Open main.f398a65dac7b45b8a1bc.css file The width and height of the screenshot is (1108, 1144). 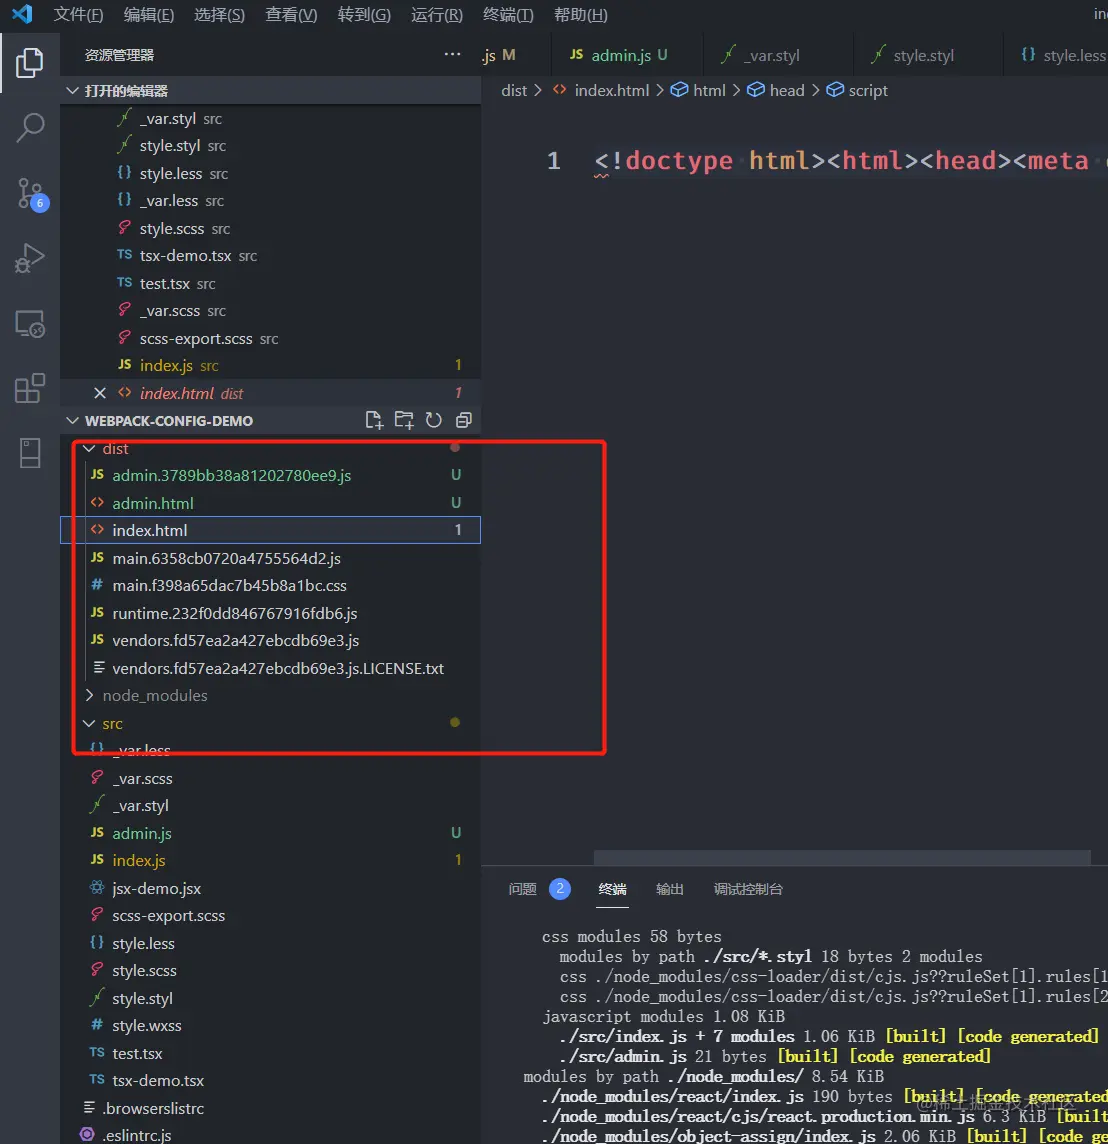tap(270, 586)
